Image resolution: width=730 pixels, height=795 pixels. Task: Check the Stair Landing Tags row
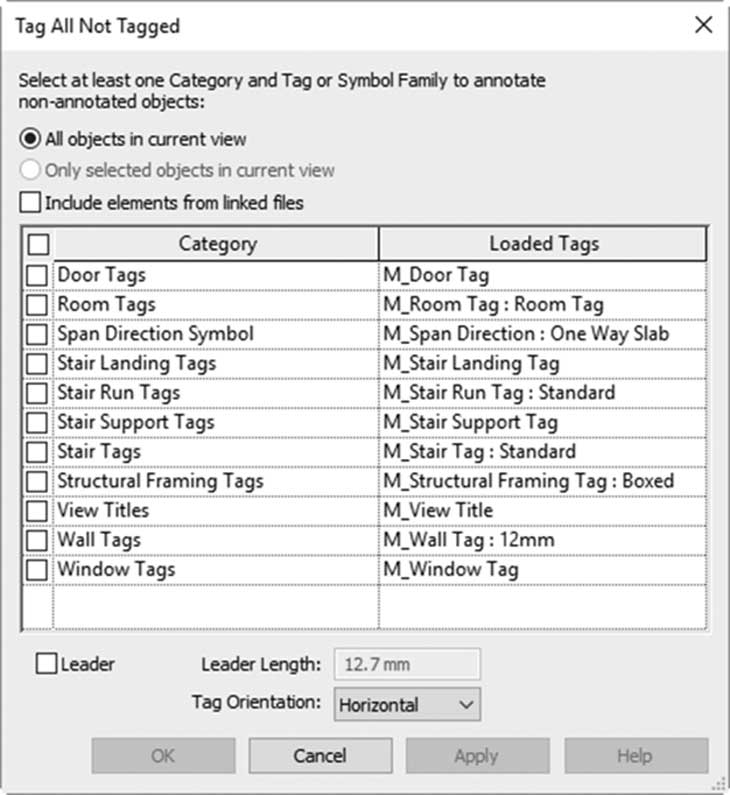(37, 364)
